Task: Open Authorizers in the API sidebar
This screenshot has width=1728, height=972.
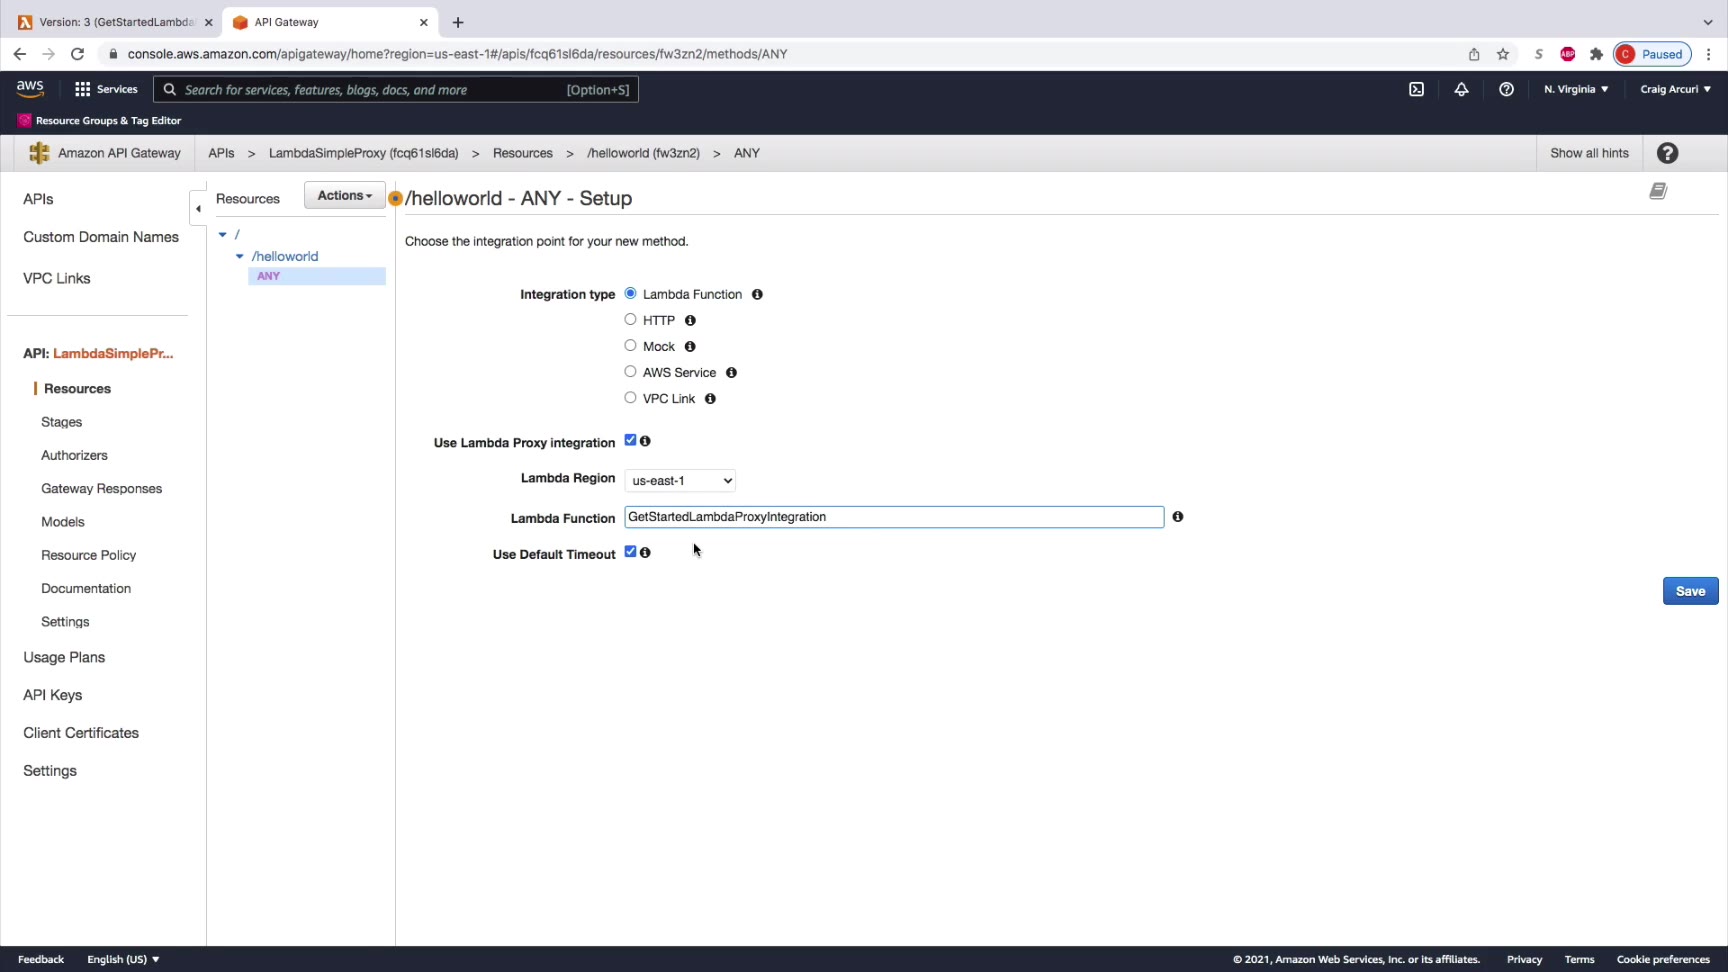Action: pyautogui.click(x=74, y=455)
